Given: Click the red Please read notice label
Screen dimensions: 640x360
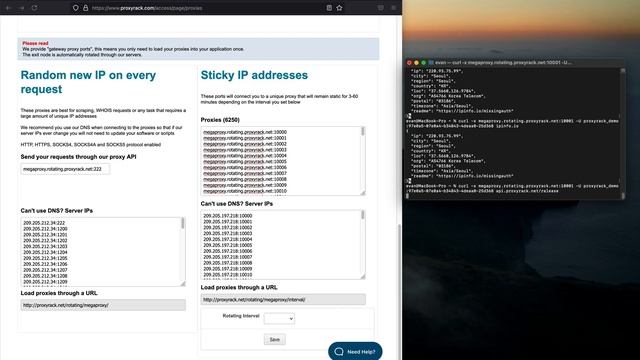Looking at the screenshot, I should pos(35,43).
